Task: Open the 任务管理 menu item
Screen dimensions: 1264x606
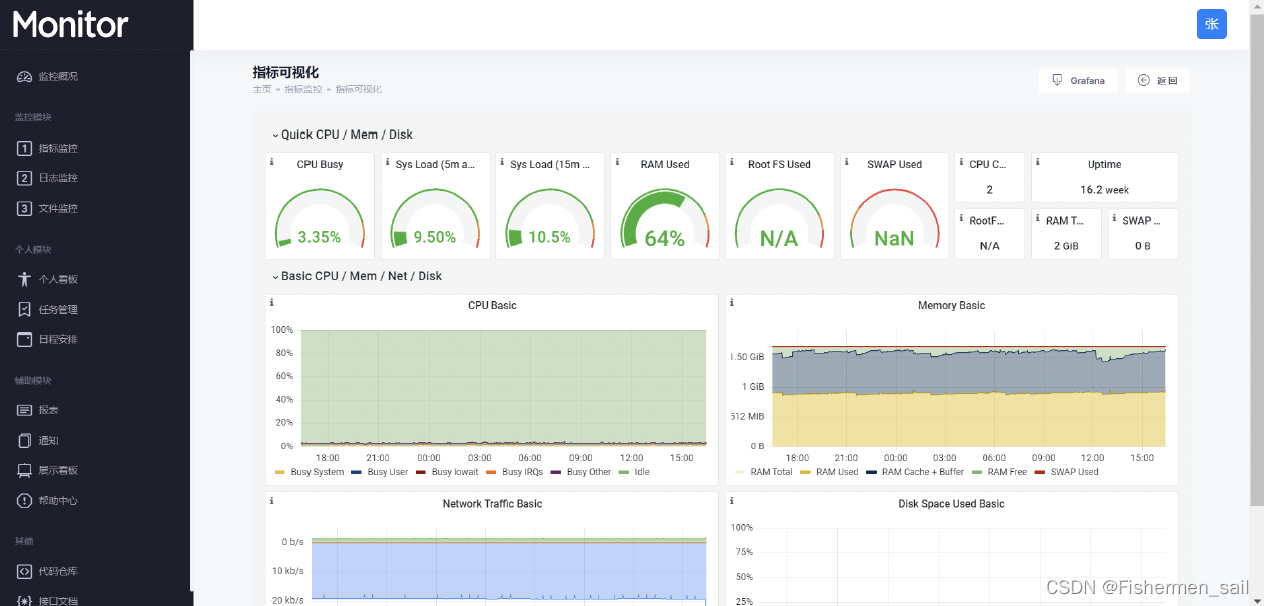Action: coord(58,310)
